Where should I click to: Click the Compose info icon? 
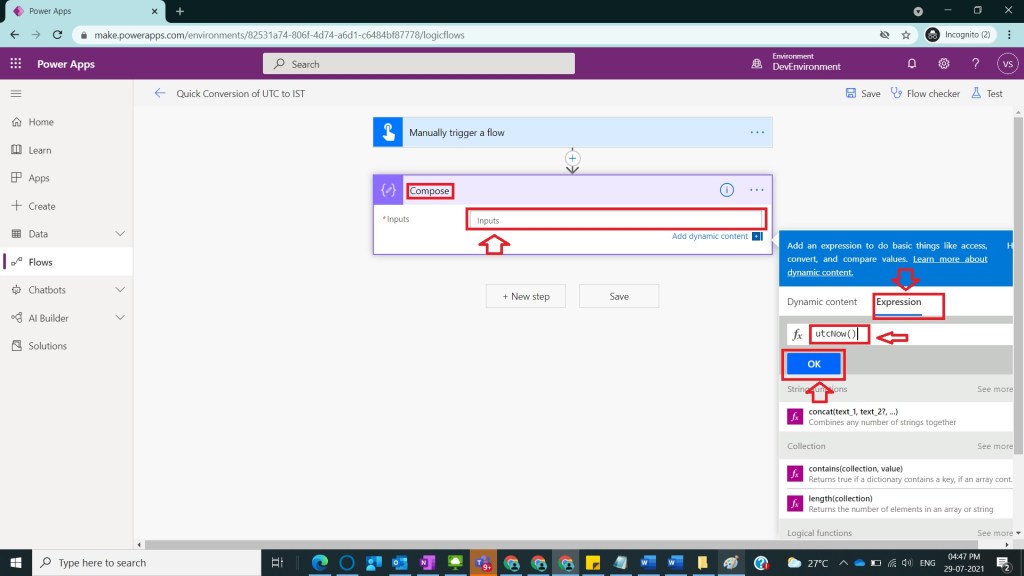pos(727,190)
